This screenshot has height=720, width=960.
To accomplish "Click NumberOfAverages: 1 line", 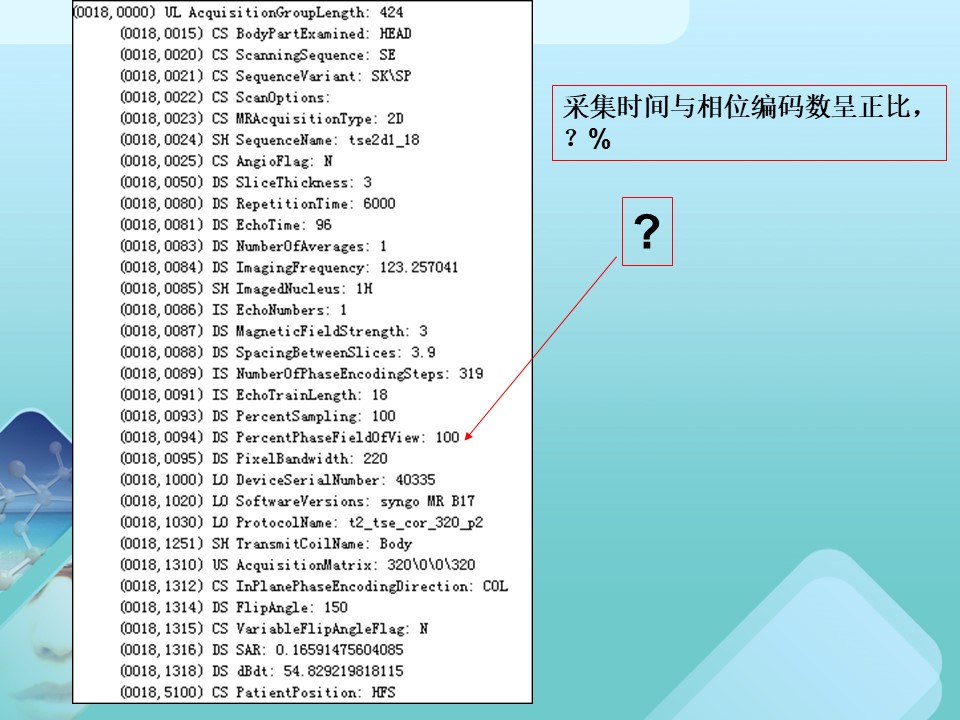I will click(253, 246).
